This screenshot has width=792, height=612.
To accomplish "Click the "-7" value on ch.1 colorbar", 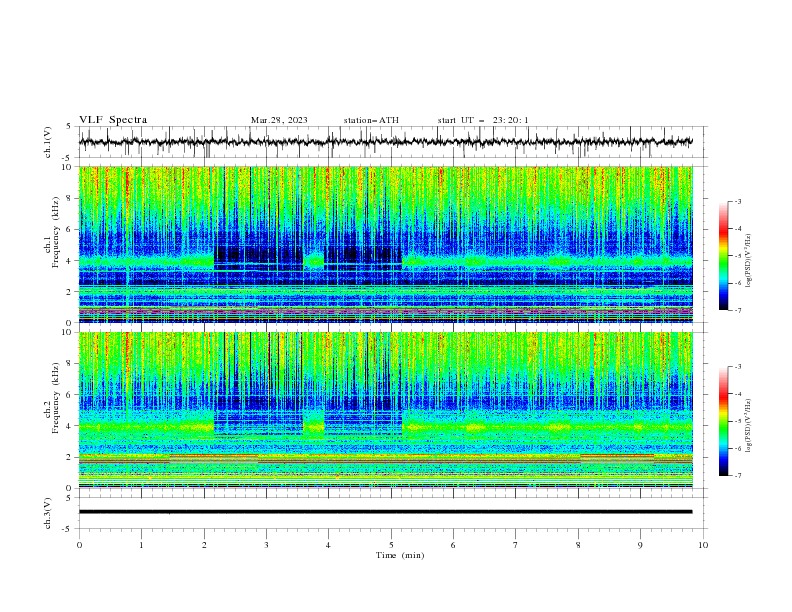I will (x=738, y=310).
